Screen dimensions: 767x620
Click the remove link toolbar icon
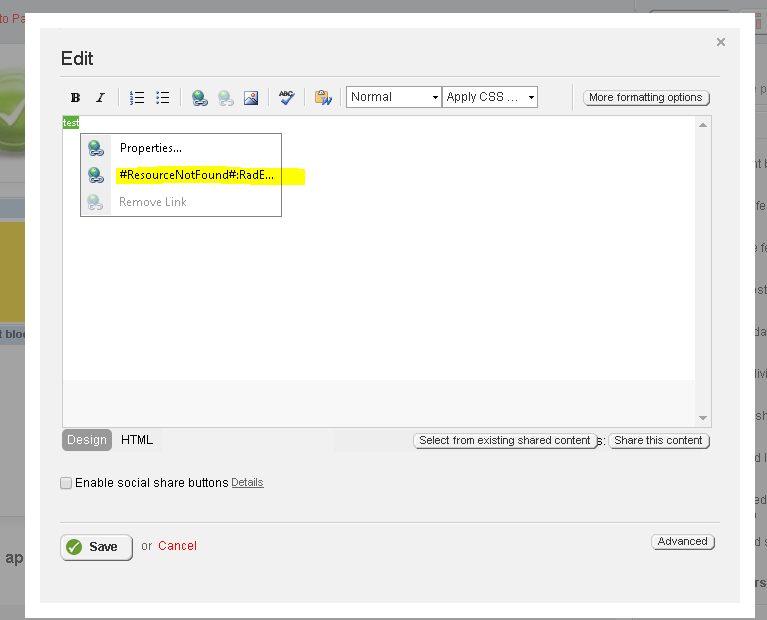[226, 98]
